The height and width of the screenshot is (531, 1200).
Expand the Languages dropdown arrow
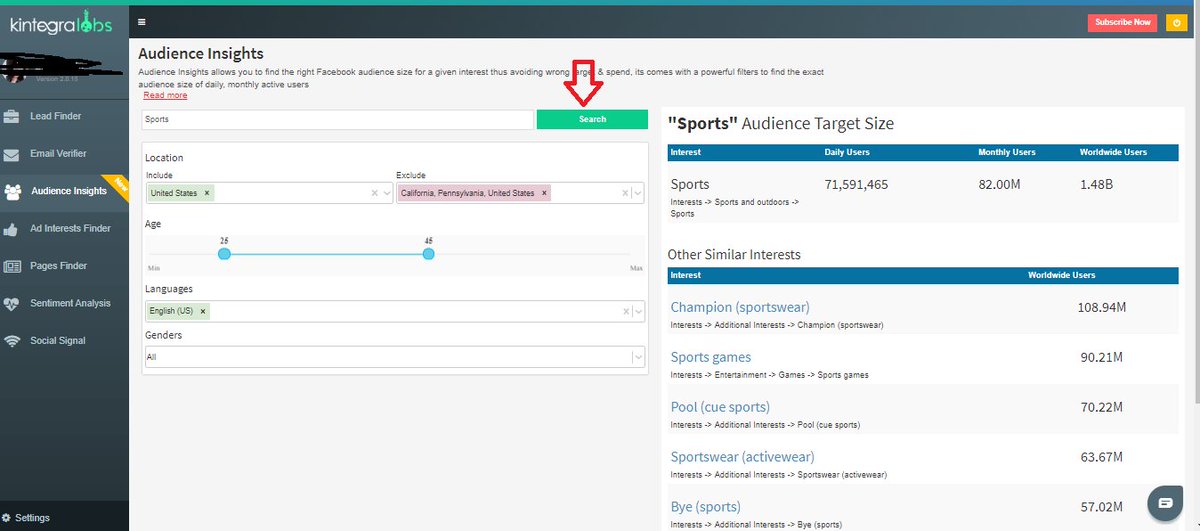637,311
